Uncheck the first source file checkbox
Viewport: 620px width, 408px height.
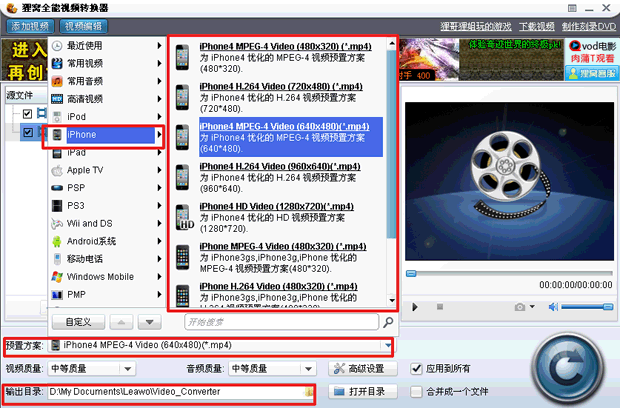pyautogui.click(x=27, y=114)
